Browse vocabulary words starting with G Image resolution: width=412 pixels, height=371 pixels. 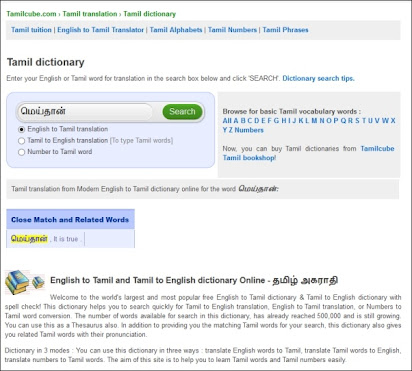point(276,121)
